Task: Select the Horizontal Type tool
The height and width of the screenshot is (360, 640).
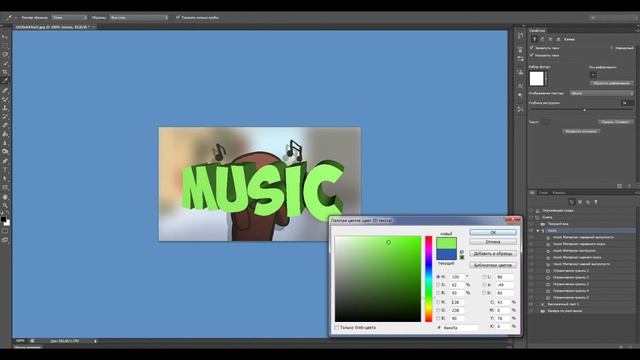Action: [x=5, y=170]
